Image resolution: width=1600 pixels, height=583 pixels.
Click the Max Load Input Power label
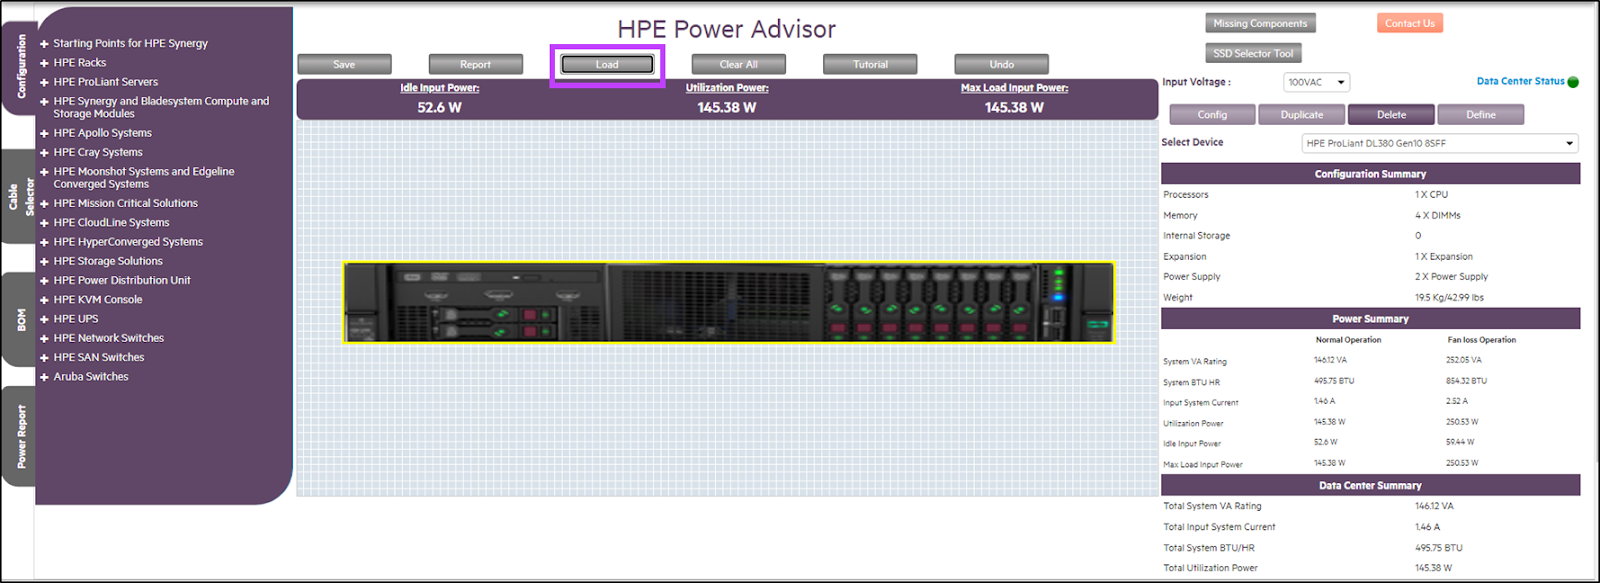pos(1014,88)
